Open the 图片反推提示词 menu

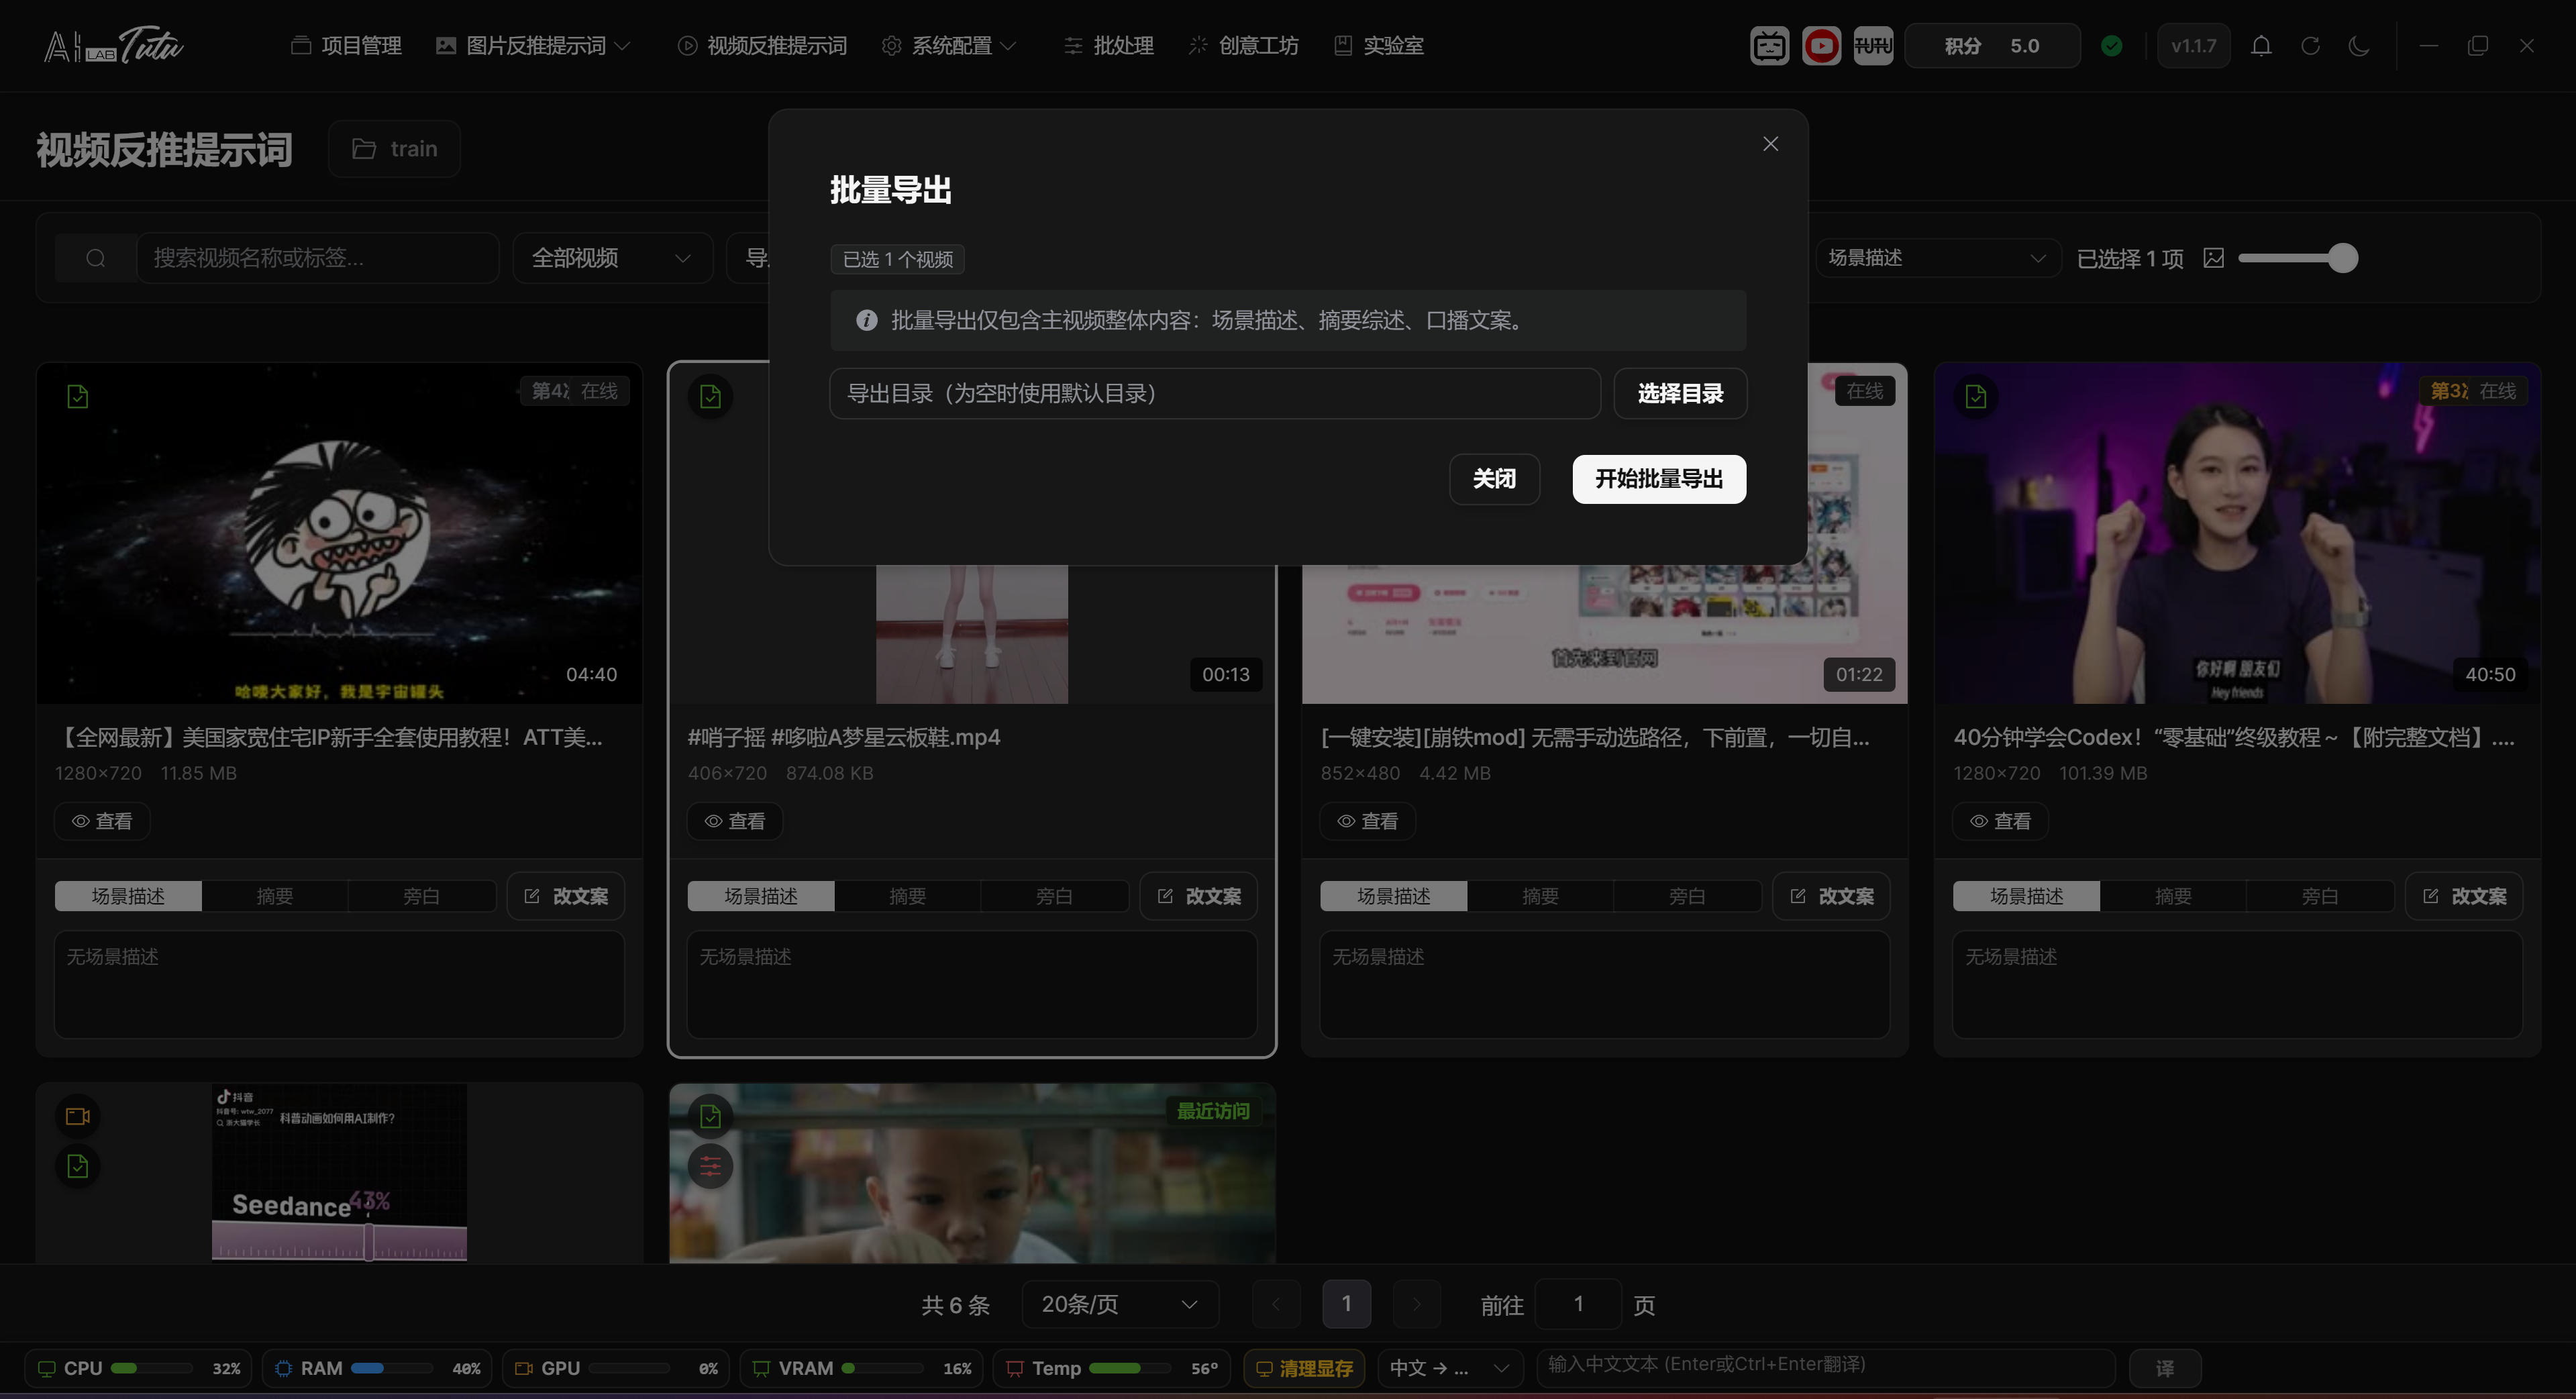coord(533,45)
